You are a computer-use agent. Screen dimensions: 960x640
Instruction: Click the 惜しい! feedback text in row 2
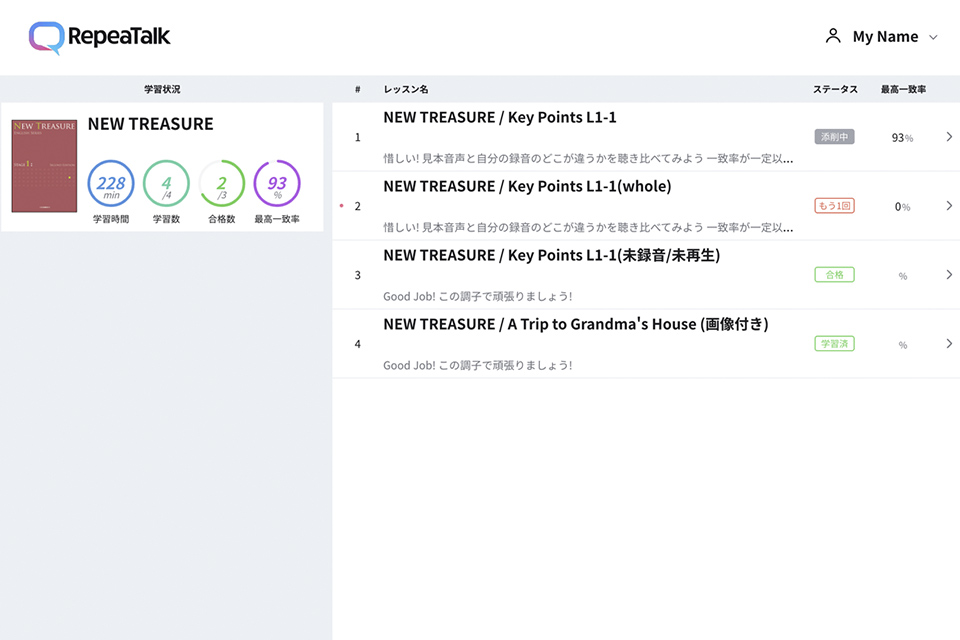click(588, 228)
